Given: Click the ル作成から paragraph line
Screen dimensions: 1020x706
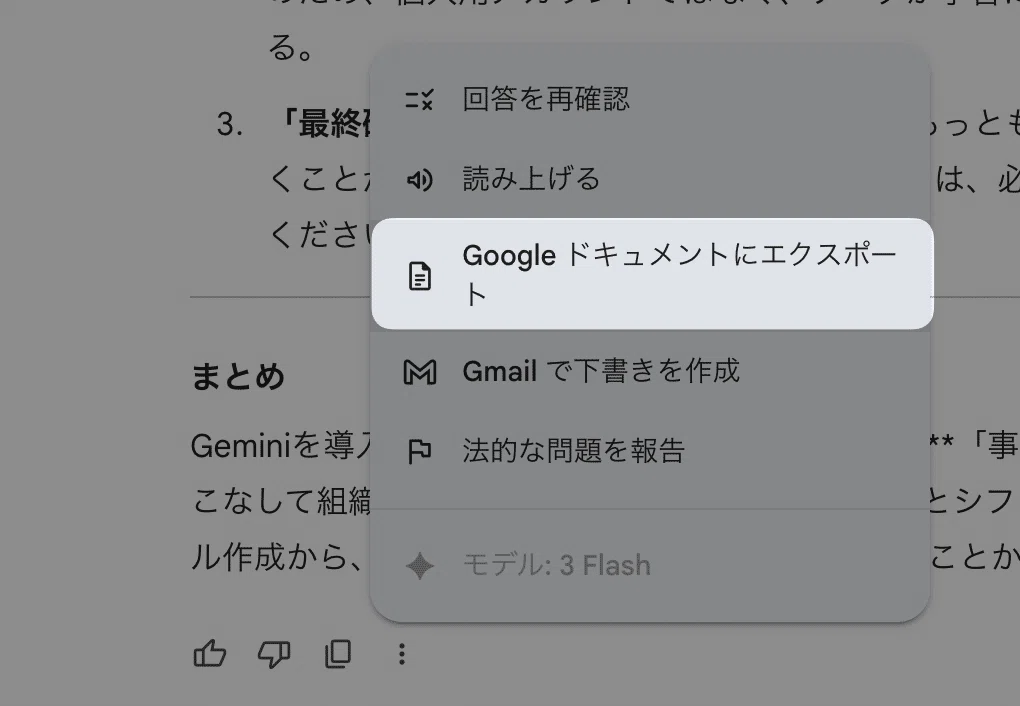Looking at the screenshot, I should 278,558.
